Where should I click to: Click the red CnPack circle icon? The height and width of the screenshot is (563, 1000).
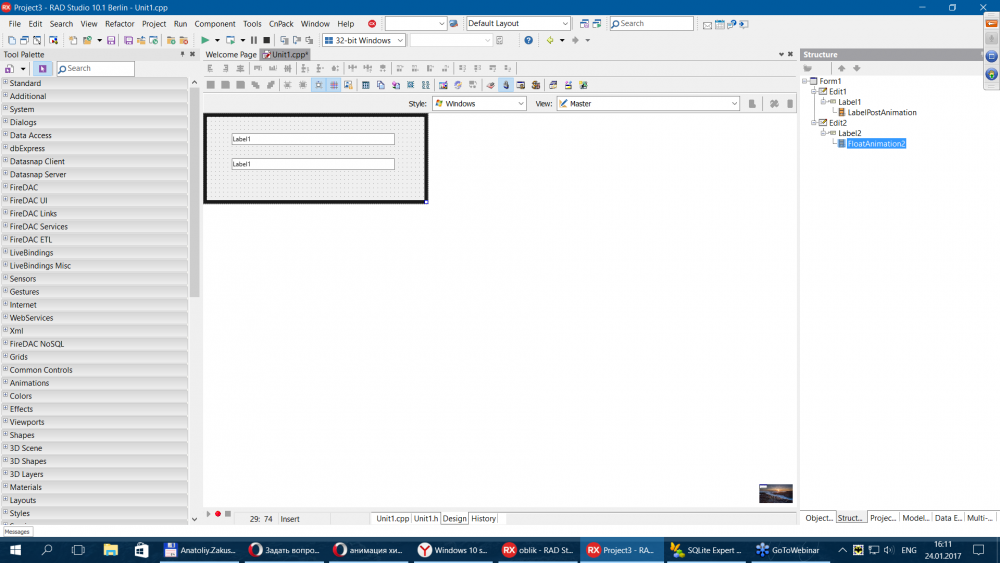pos(372,24)
